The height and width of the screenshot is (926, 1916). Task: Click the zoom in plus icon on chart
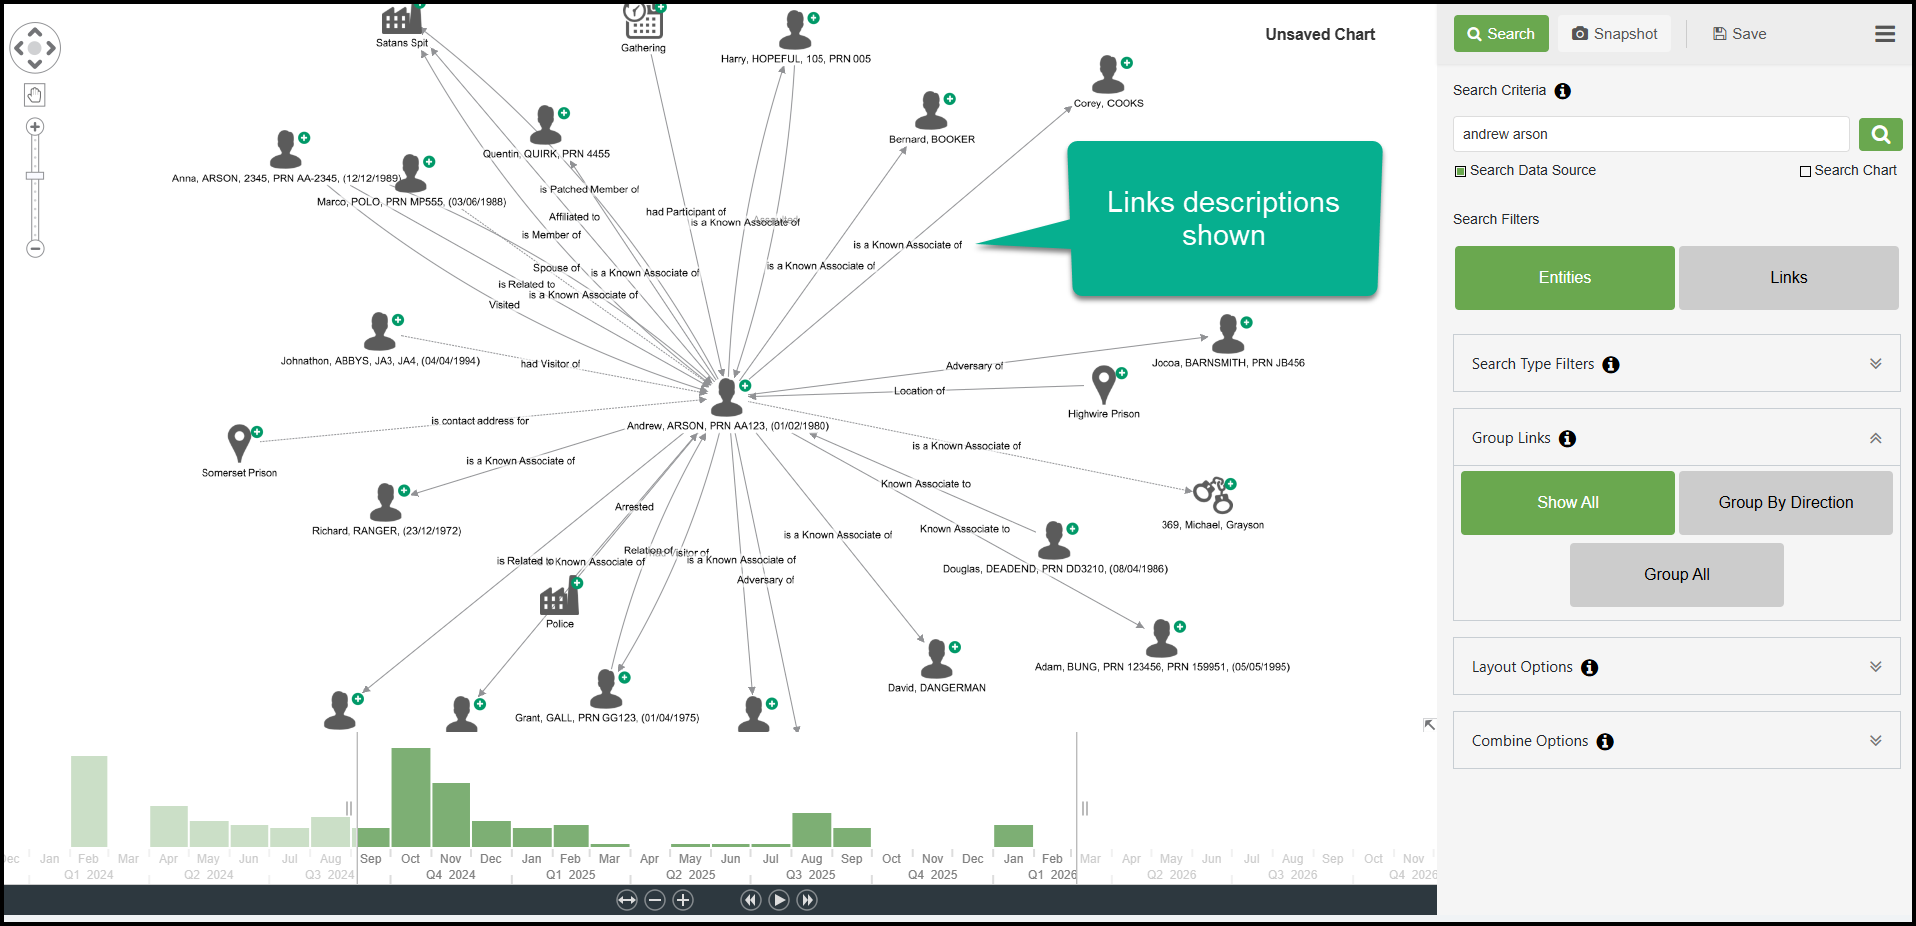(x=35, y=127)
